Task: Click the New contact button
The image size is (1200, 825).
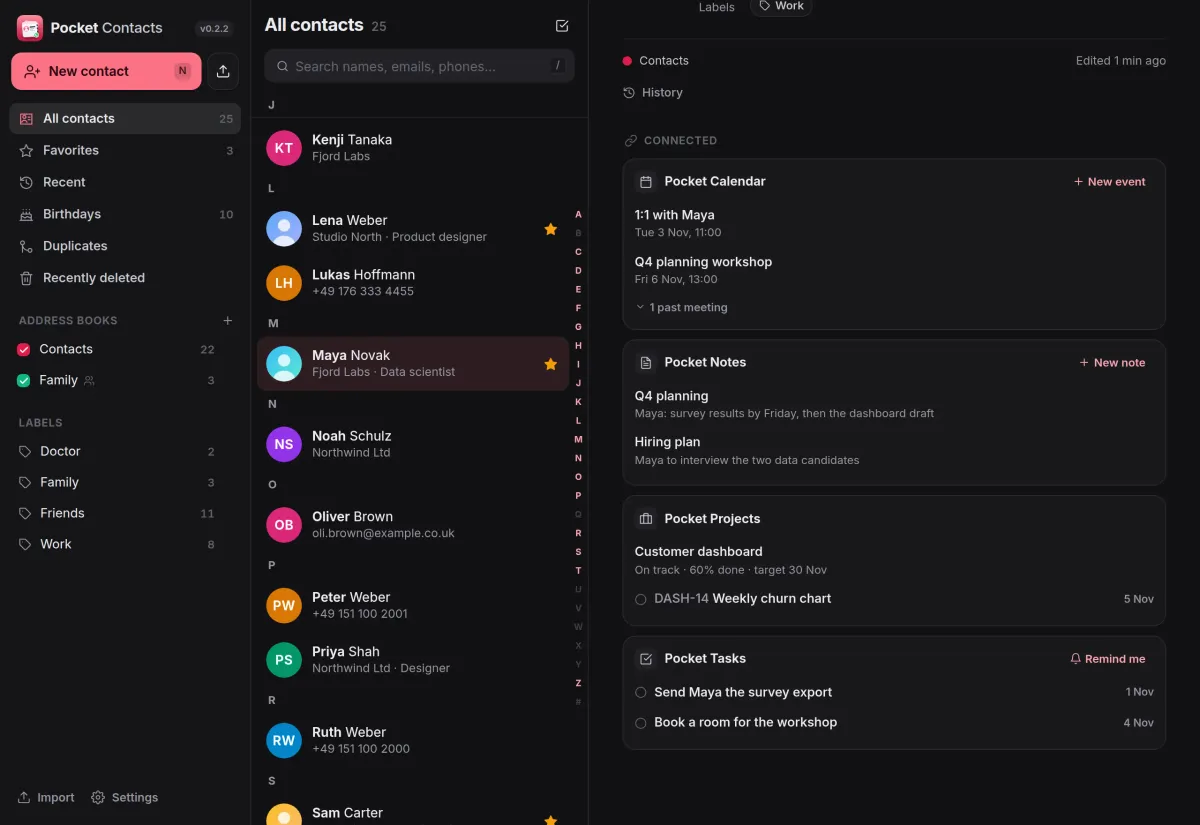Action: coord(106,71)
